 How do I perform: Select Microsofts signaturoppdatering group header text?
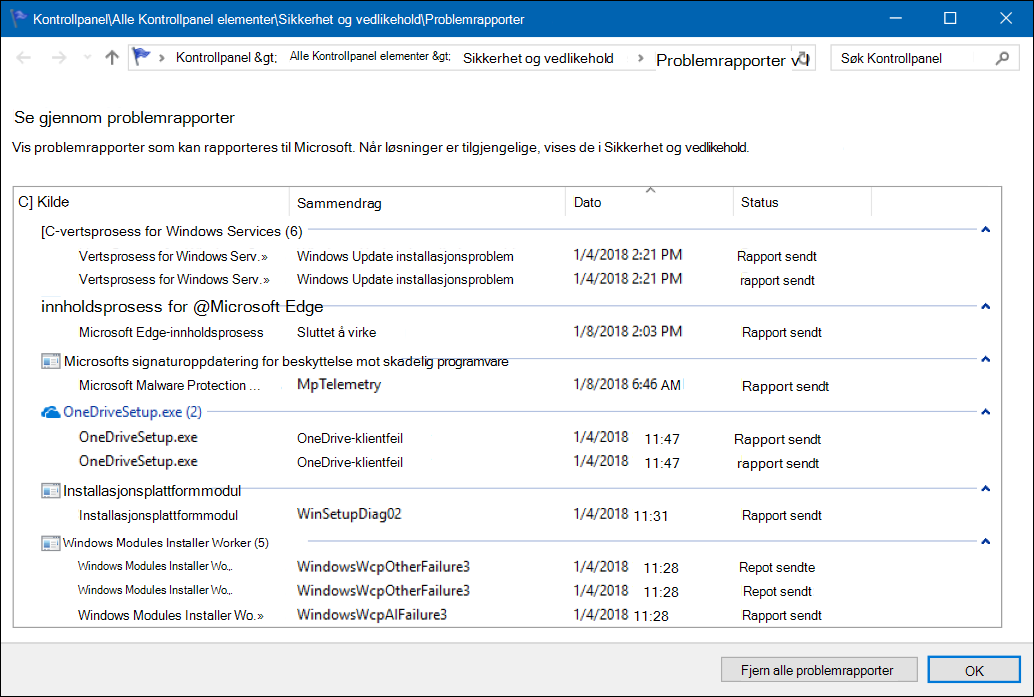pos(286,361)
